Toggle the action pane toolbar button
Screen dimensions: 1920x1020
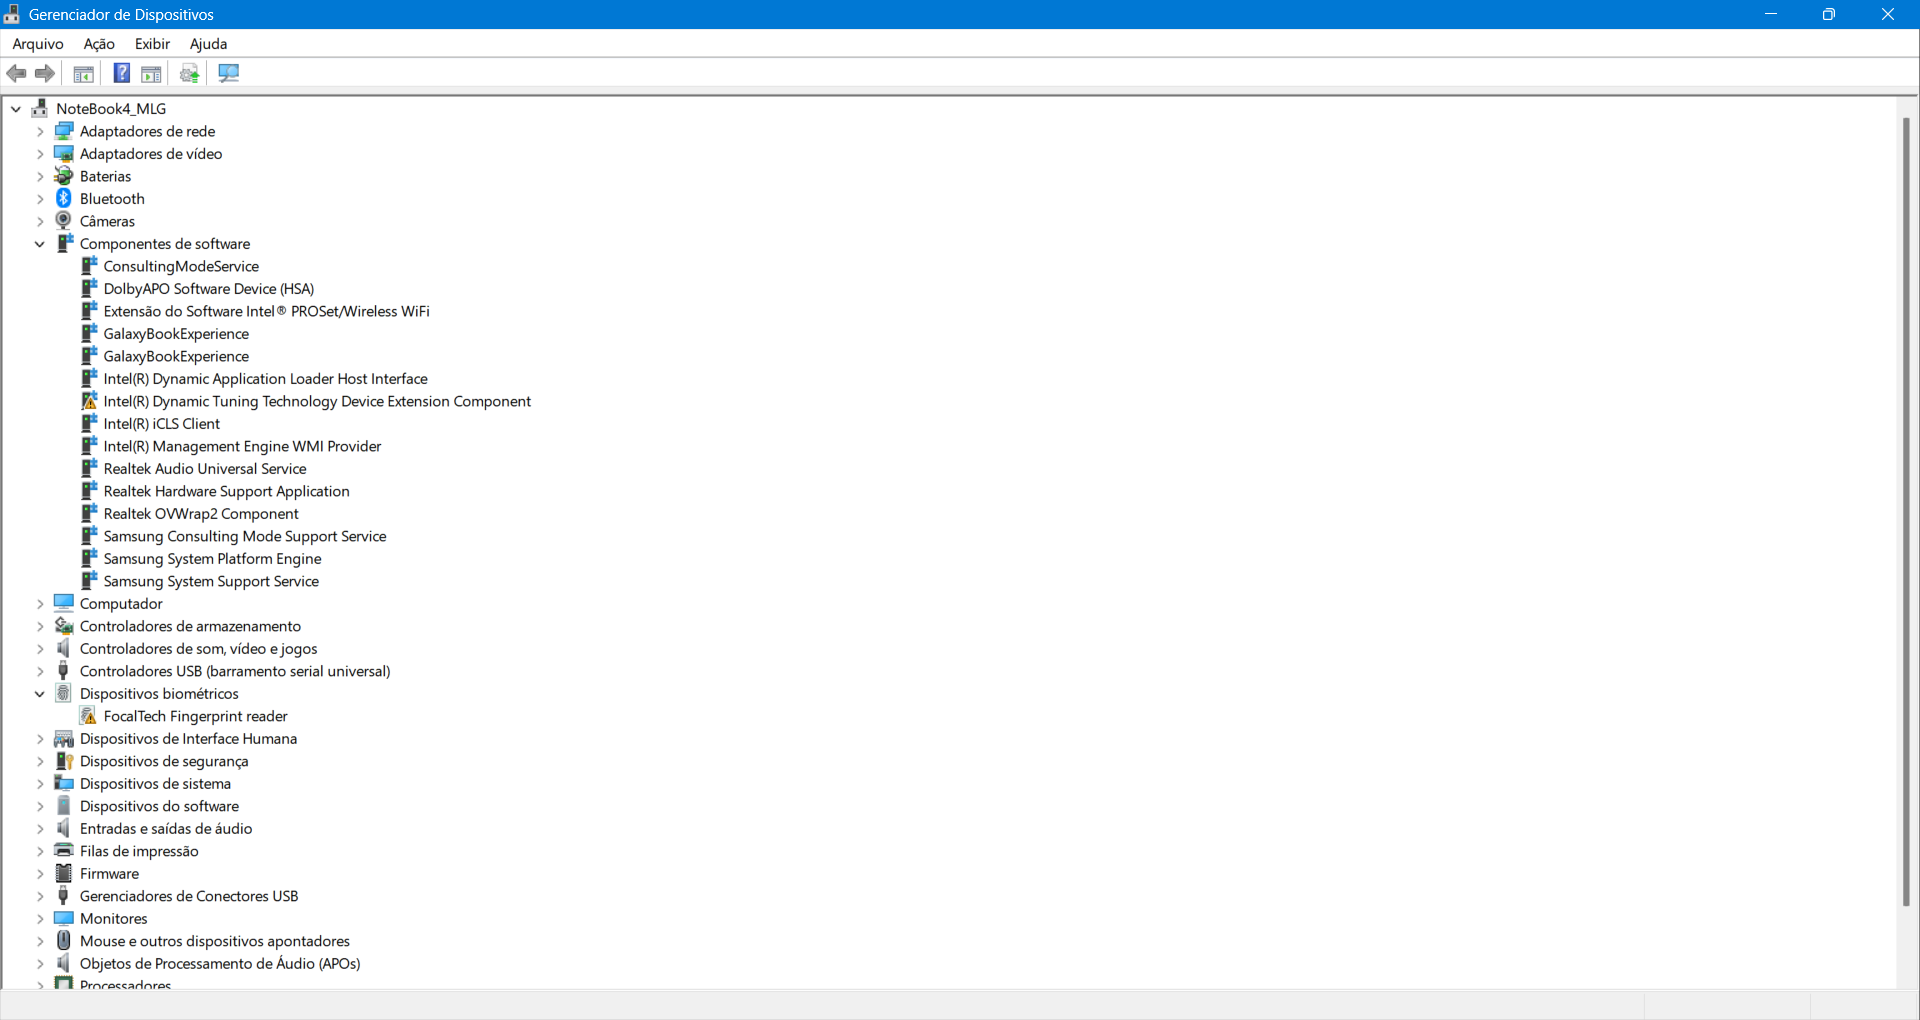pos(151,73)
